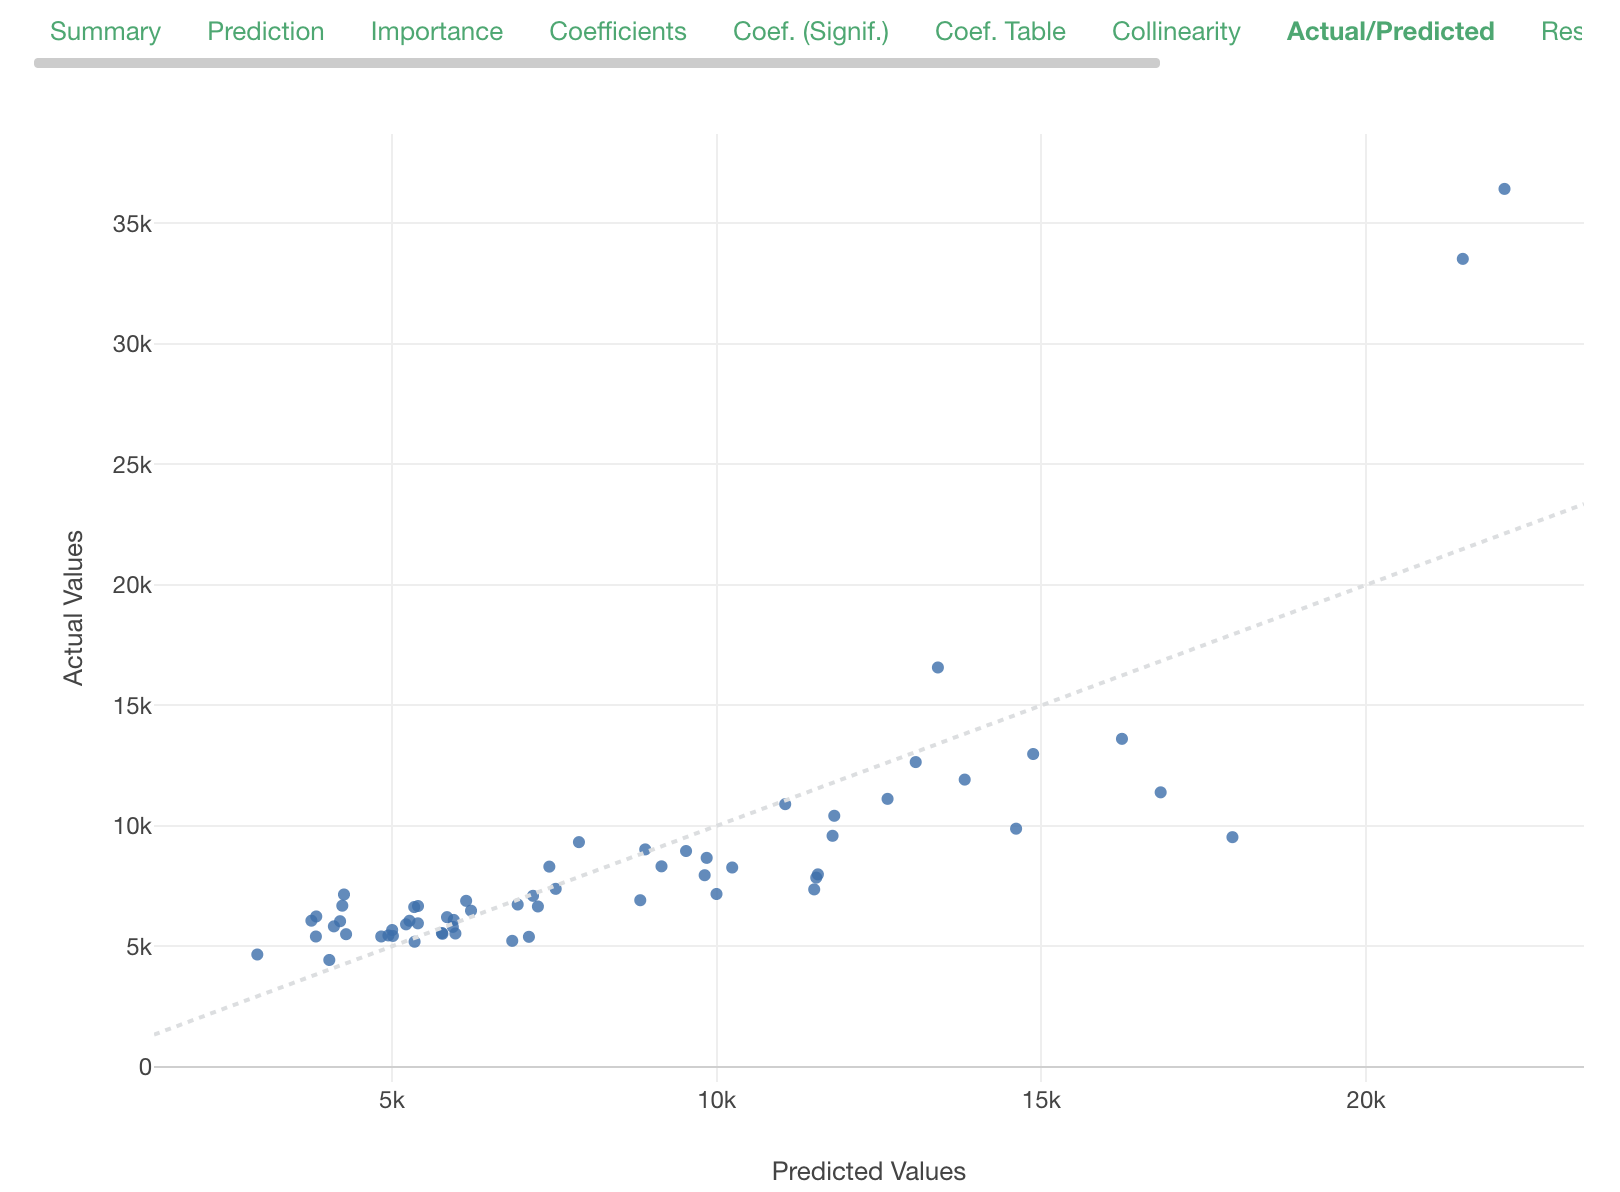Open the Summary tab

105,32
